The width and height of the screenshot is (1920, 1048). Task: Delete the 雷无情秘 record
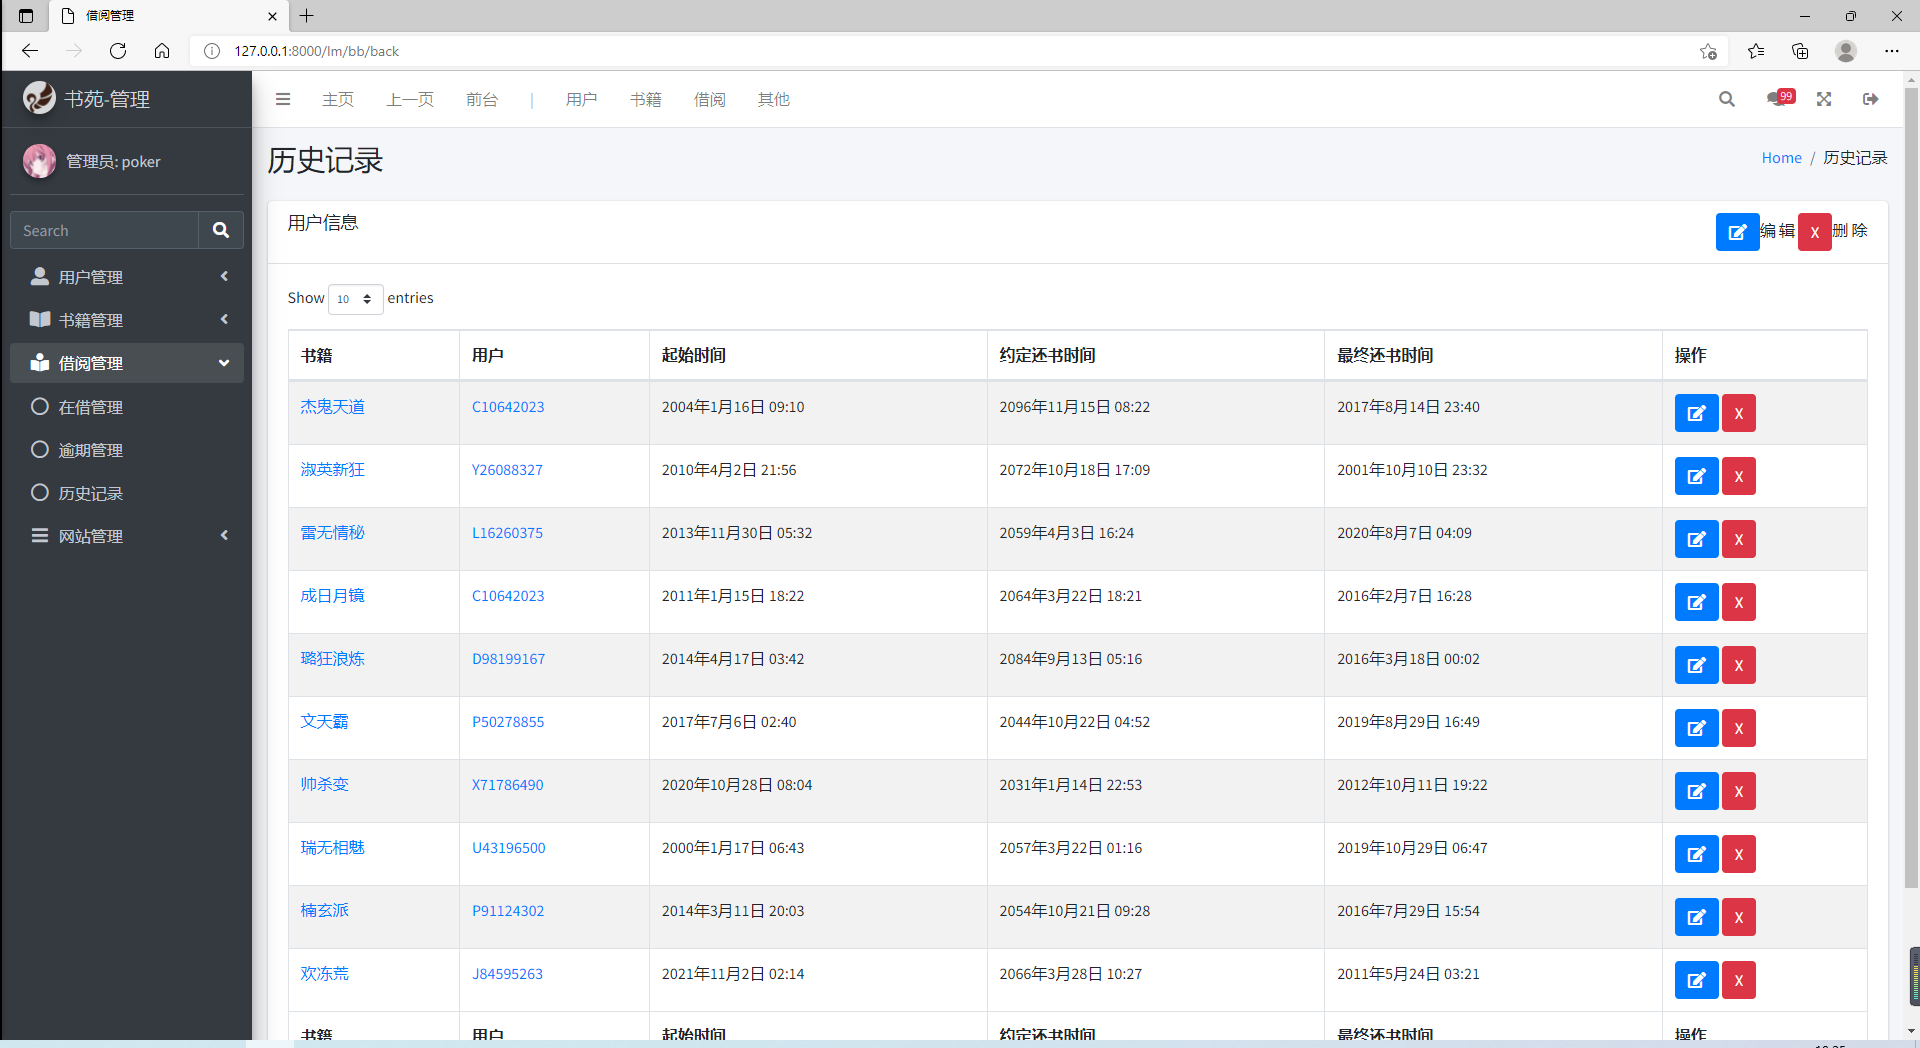pyautogui.click(x=1738, y=539)
